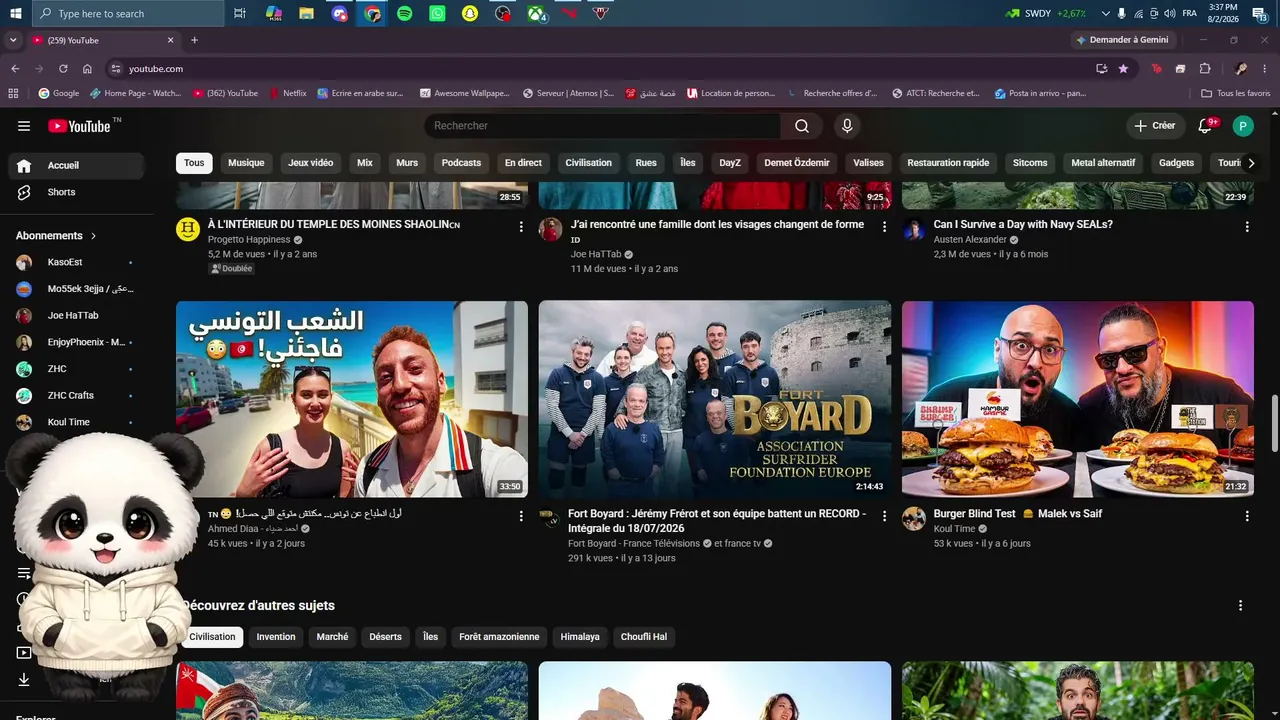Choose the Himalaya topic chip
Viewport: 1280px width, 720px height.
pyautogui.click(x=580, y=637)
